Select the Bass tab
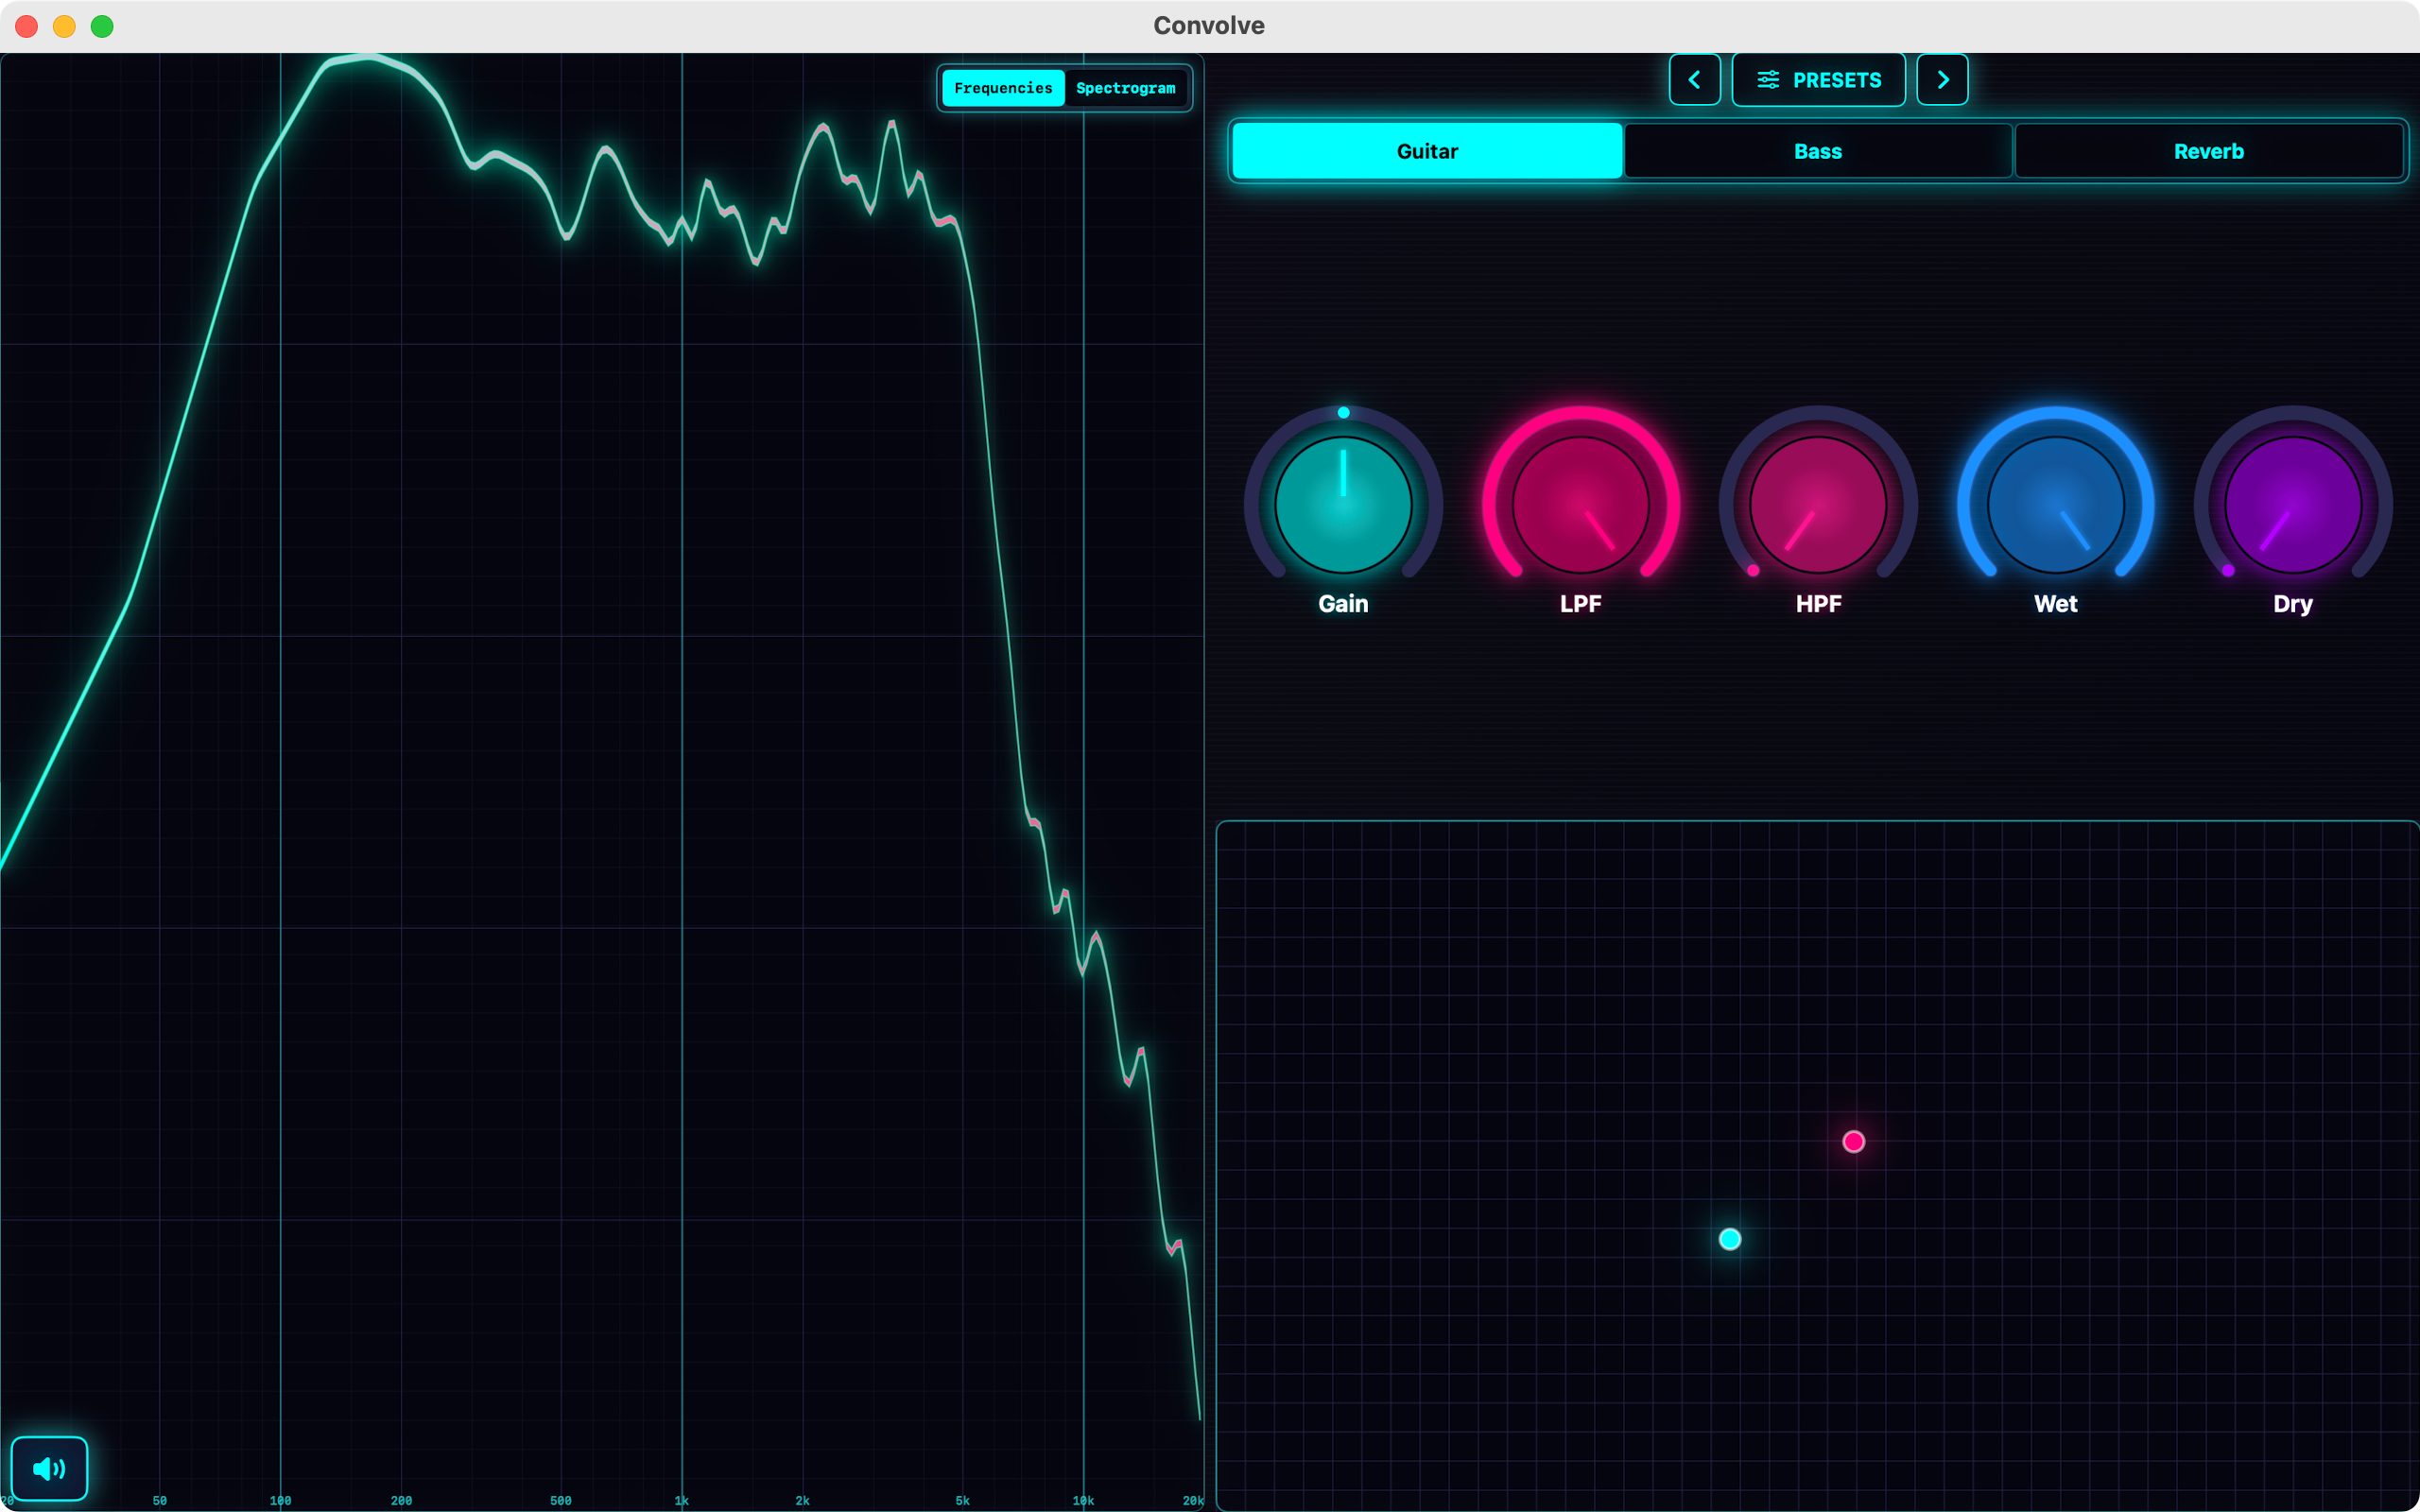The height and width of the screenshot is (1512, 2420). [1818, 151]
